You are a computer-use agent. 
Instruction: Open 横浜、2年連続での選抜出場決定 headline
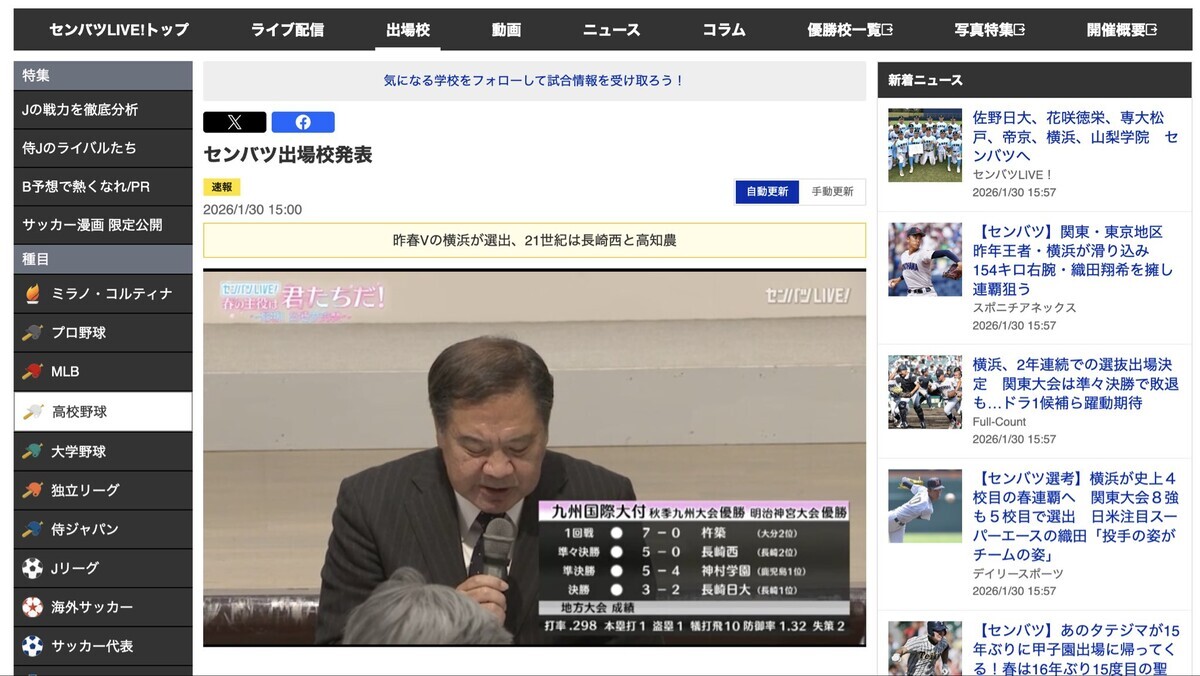click(x=1076, y=384)
